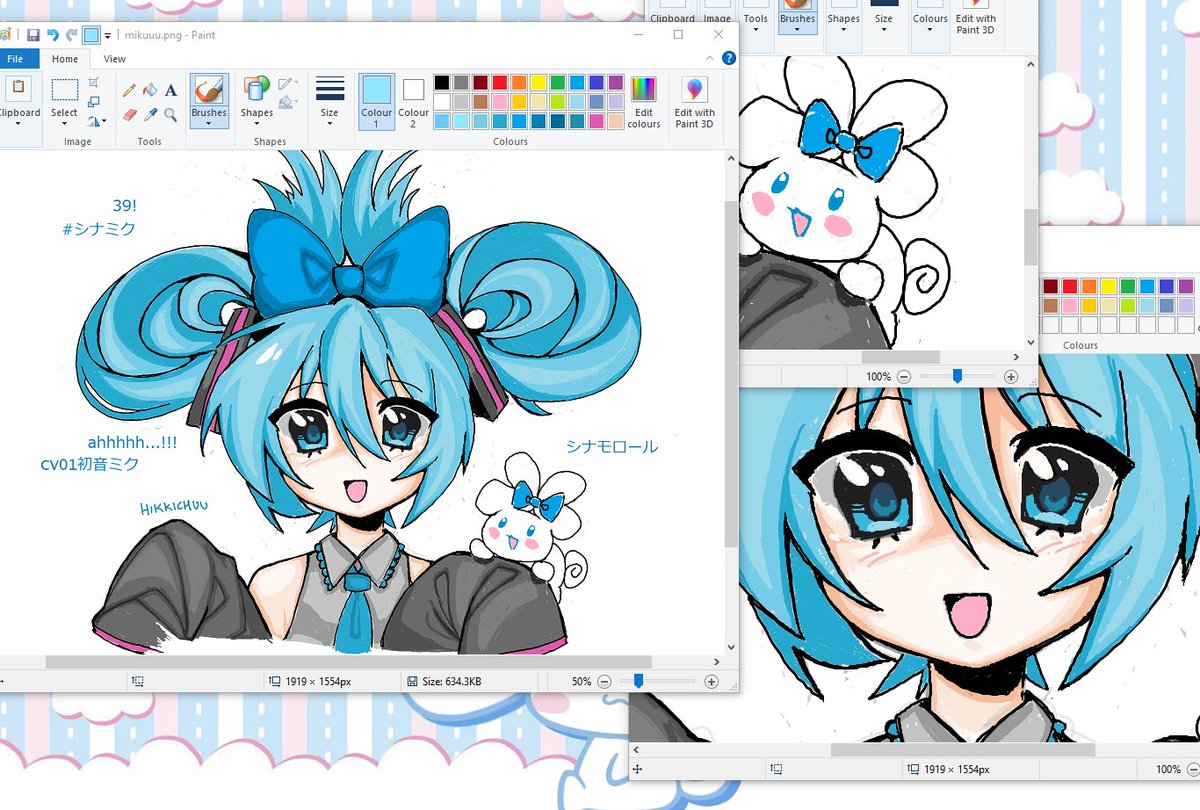Viewport: 1200px width, 810px height.
Task: Select the Fill with colour bucket tool
Action: coord(149,90)
